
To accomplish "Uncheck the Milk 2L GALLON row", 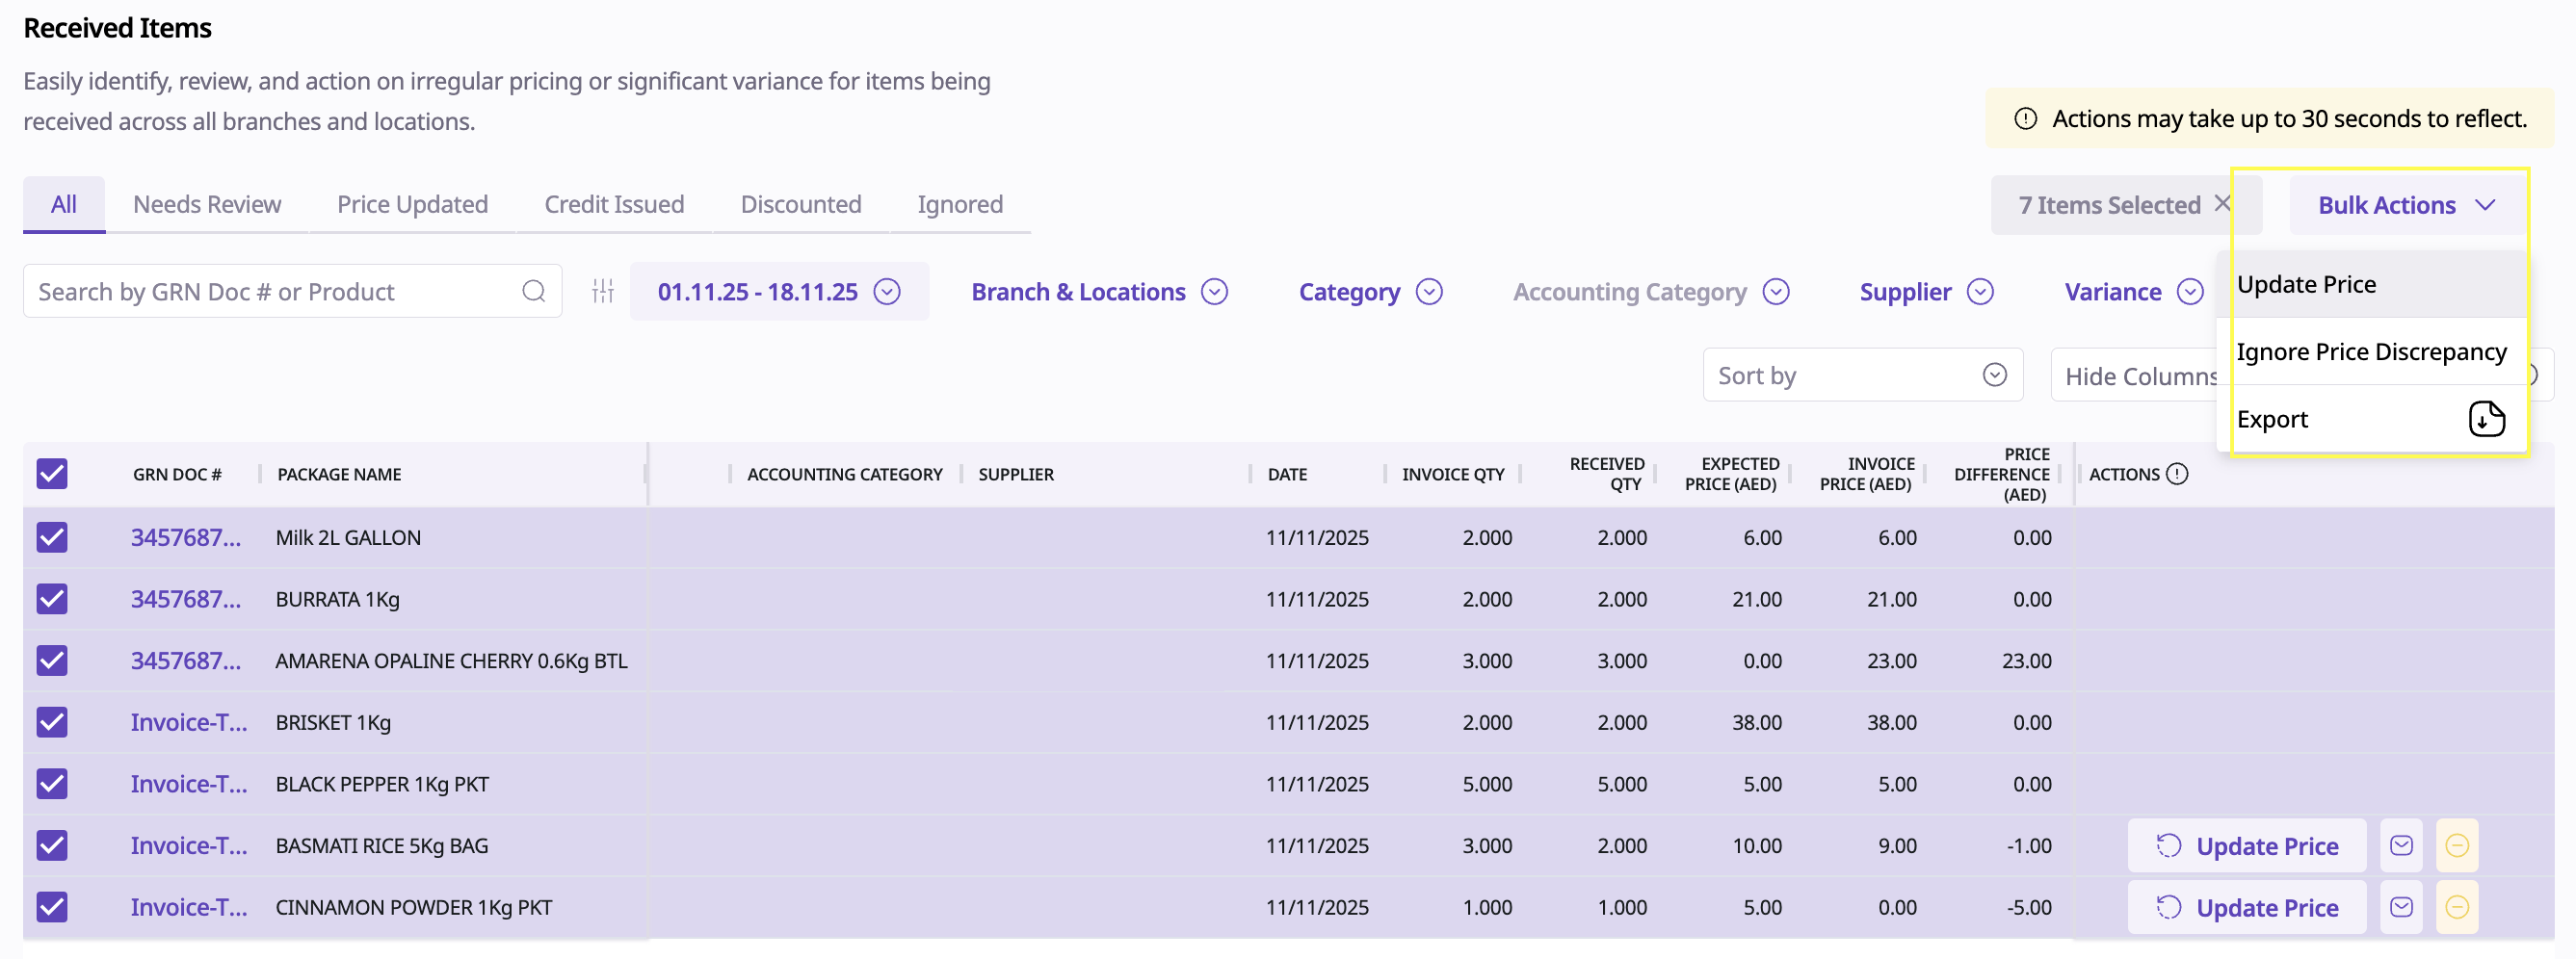I will pos(52,538).
